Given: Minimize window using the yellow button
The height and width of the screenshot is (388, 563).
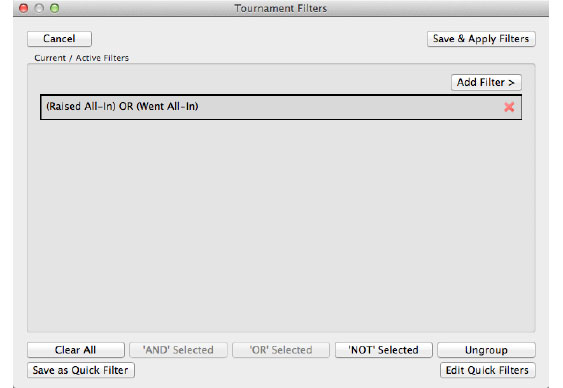Looking at the screenshot, I should click(x=39, y=8).
